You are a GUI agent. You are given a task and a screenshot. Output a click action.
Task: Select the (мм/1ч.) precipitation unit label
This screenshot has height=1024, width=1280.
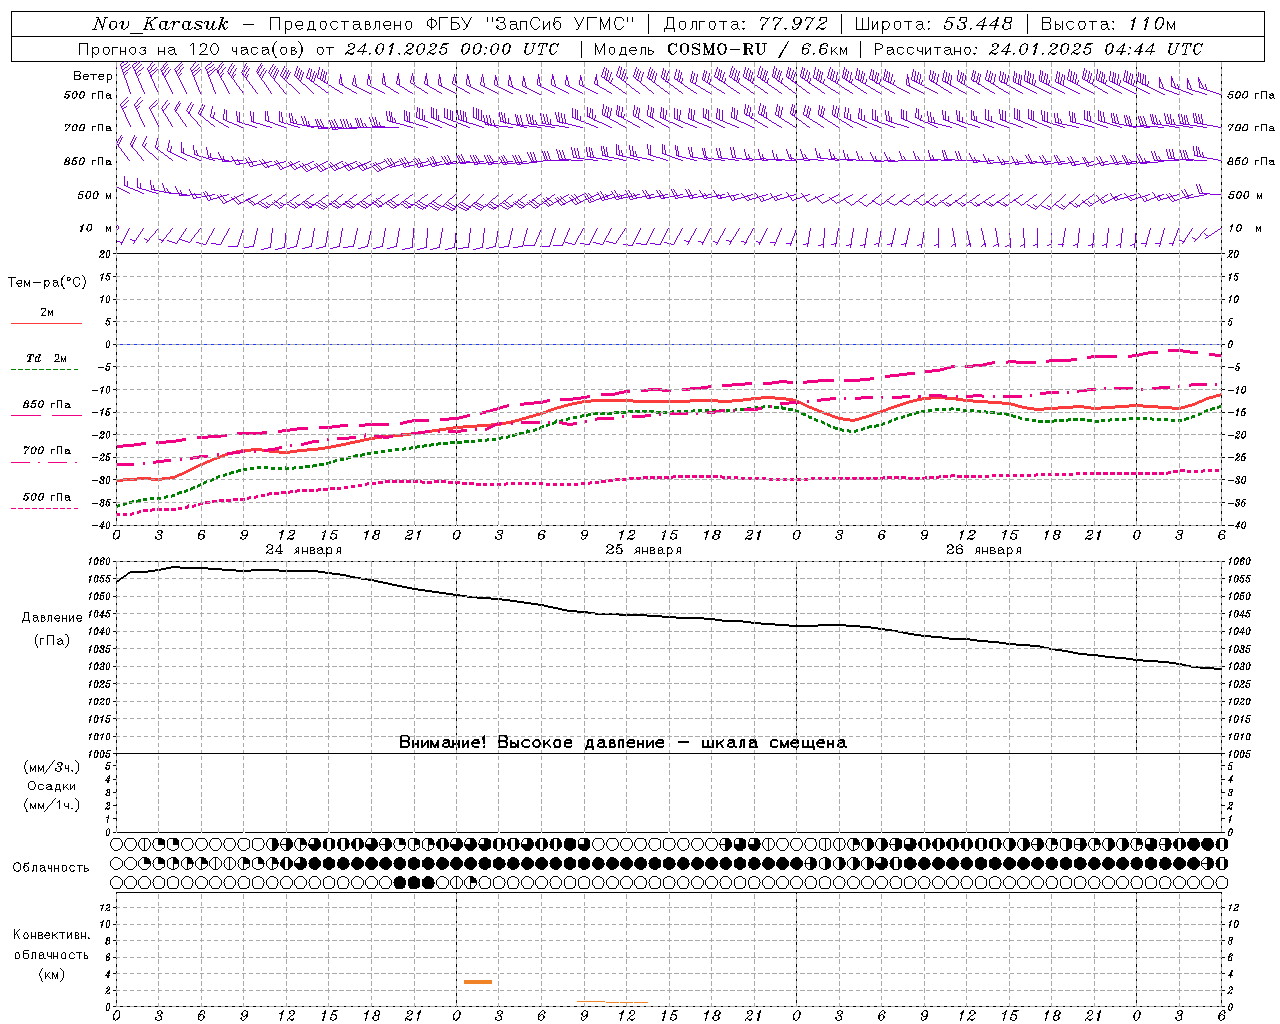[x=51, y=805]
